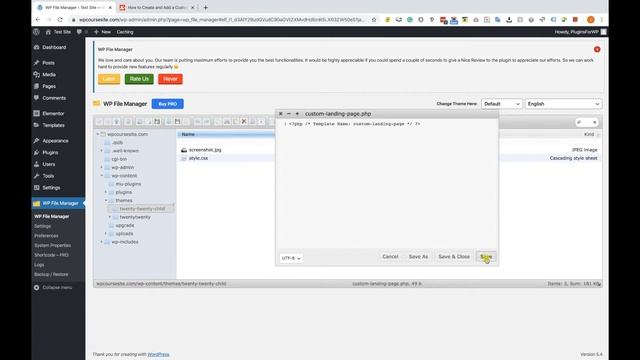Open Comments in admin sidebar
The height and width of the screenshot is (360, 640).
point(54,98)
